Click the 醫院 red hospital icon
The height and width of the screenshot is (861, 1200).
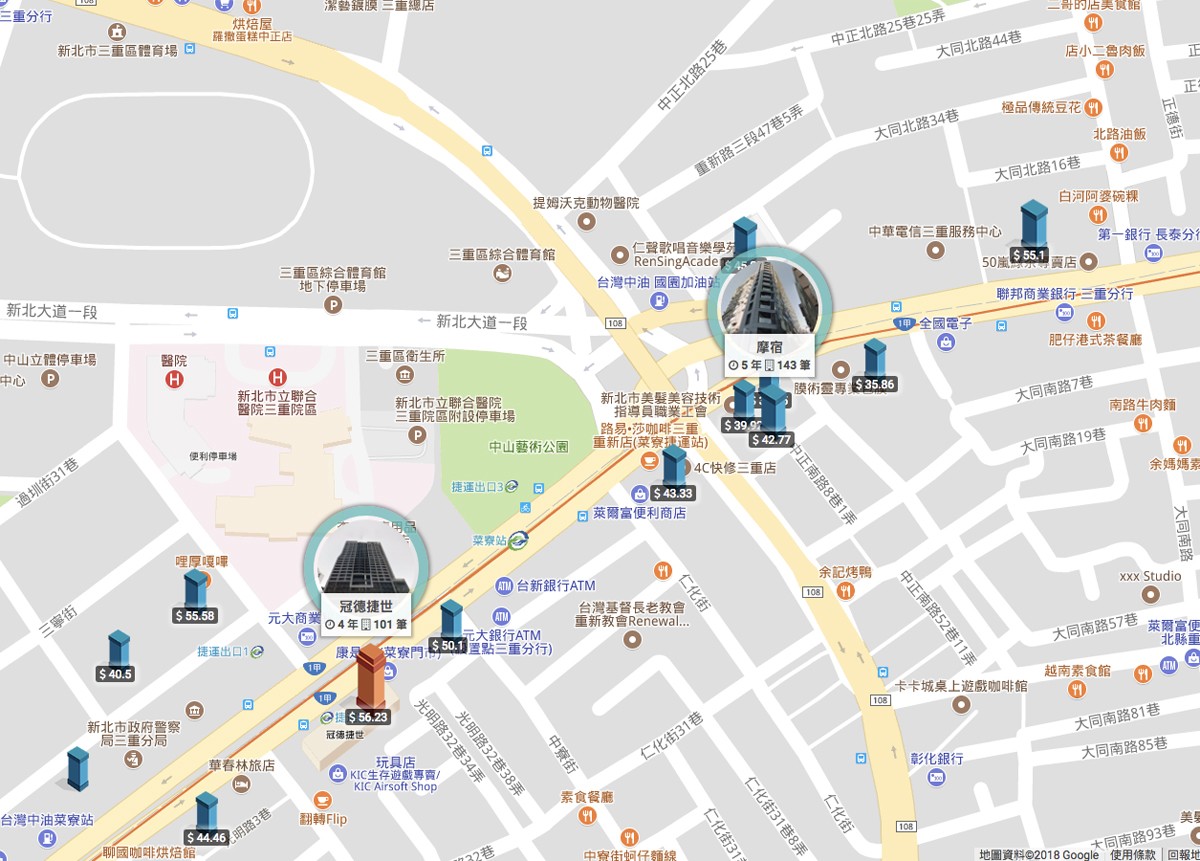pos(174,379)
